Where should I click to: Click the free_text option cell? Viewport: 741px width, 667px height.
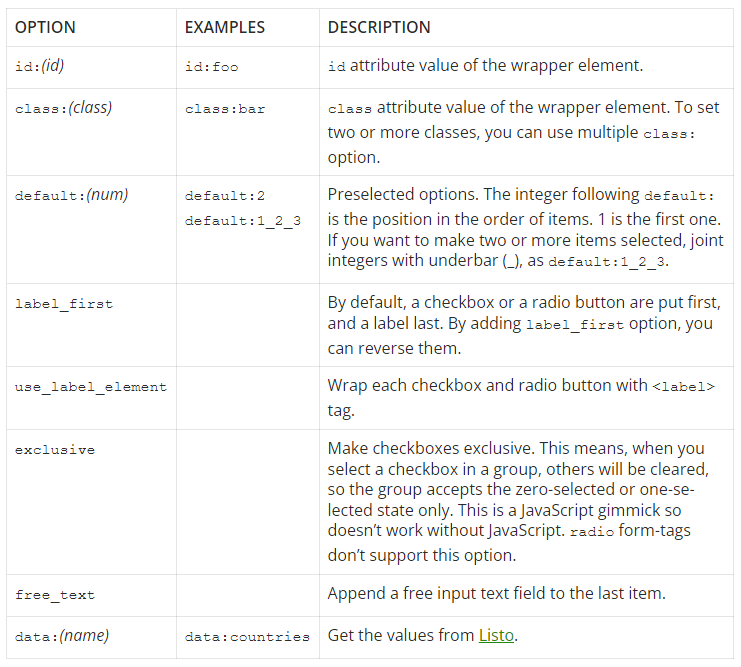tap(55, 595)
